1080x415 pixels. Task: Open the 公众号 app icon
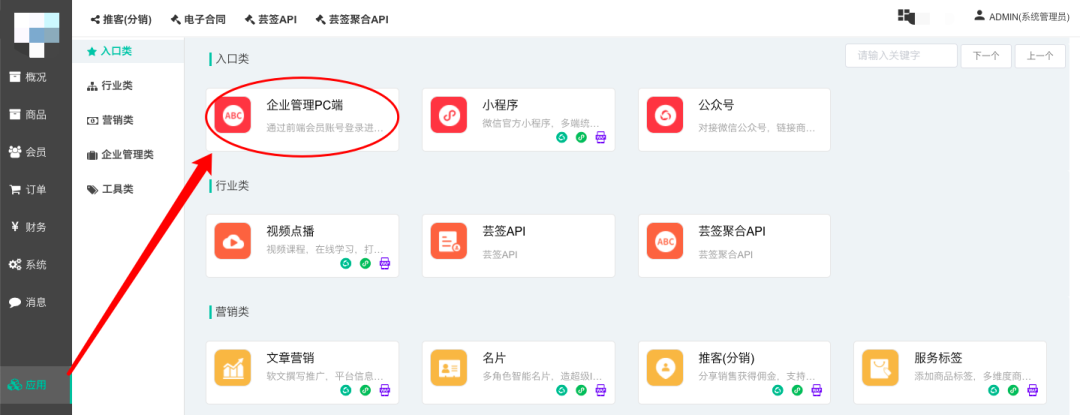665,115
